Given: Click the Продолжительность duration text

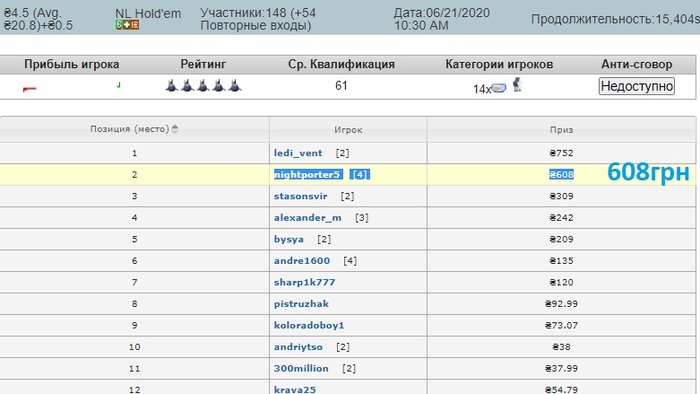Looking at the screenshot, I should click(615, 19).
